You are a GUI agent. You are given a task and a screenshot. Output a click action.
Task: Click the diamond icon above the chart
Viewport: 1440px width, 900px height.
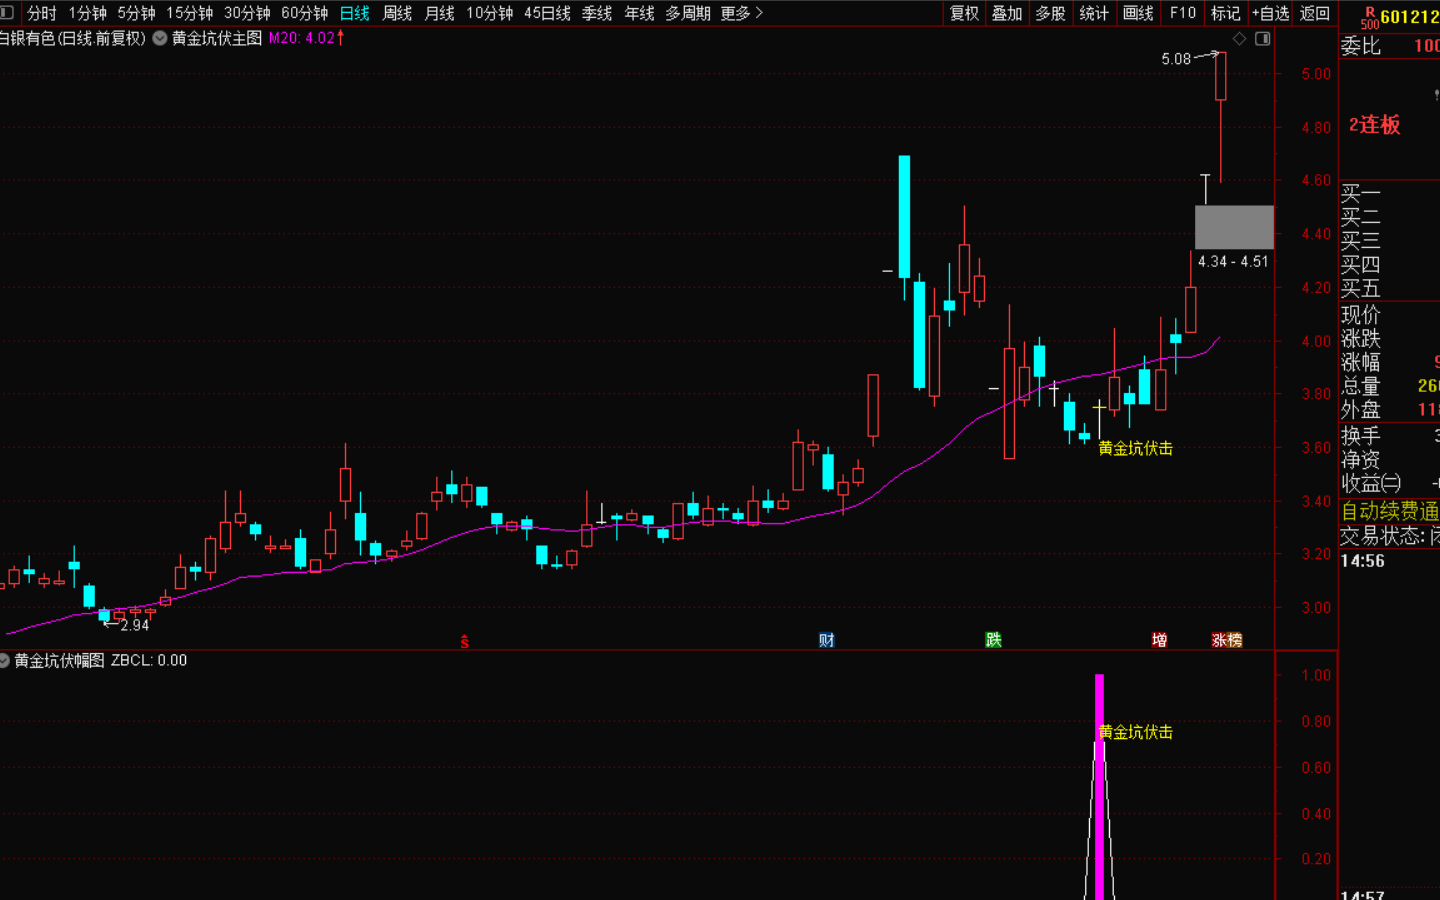[x=1240, y=39]
